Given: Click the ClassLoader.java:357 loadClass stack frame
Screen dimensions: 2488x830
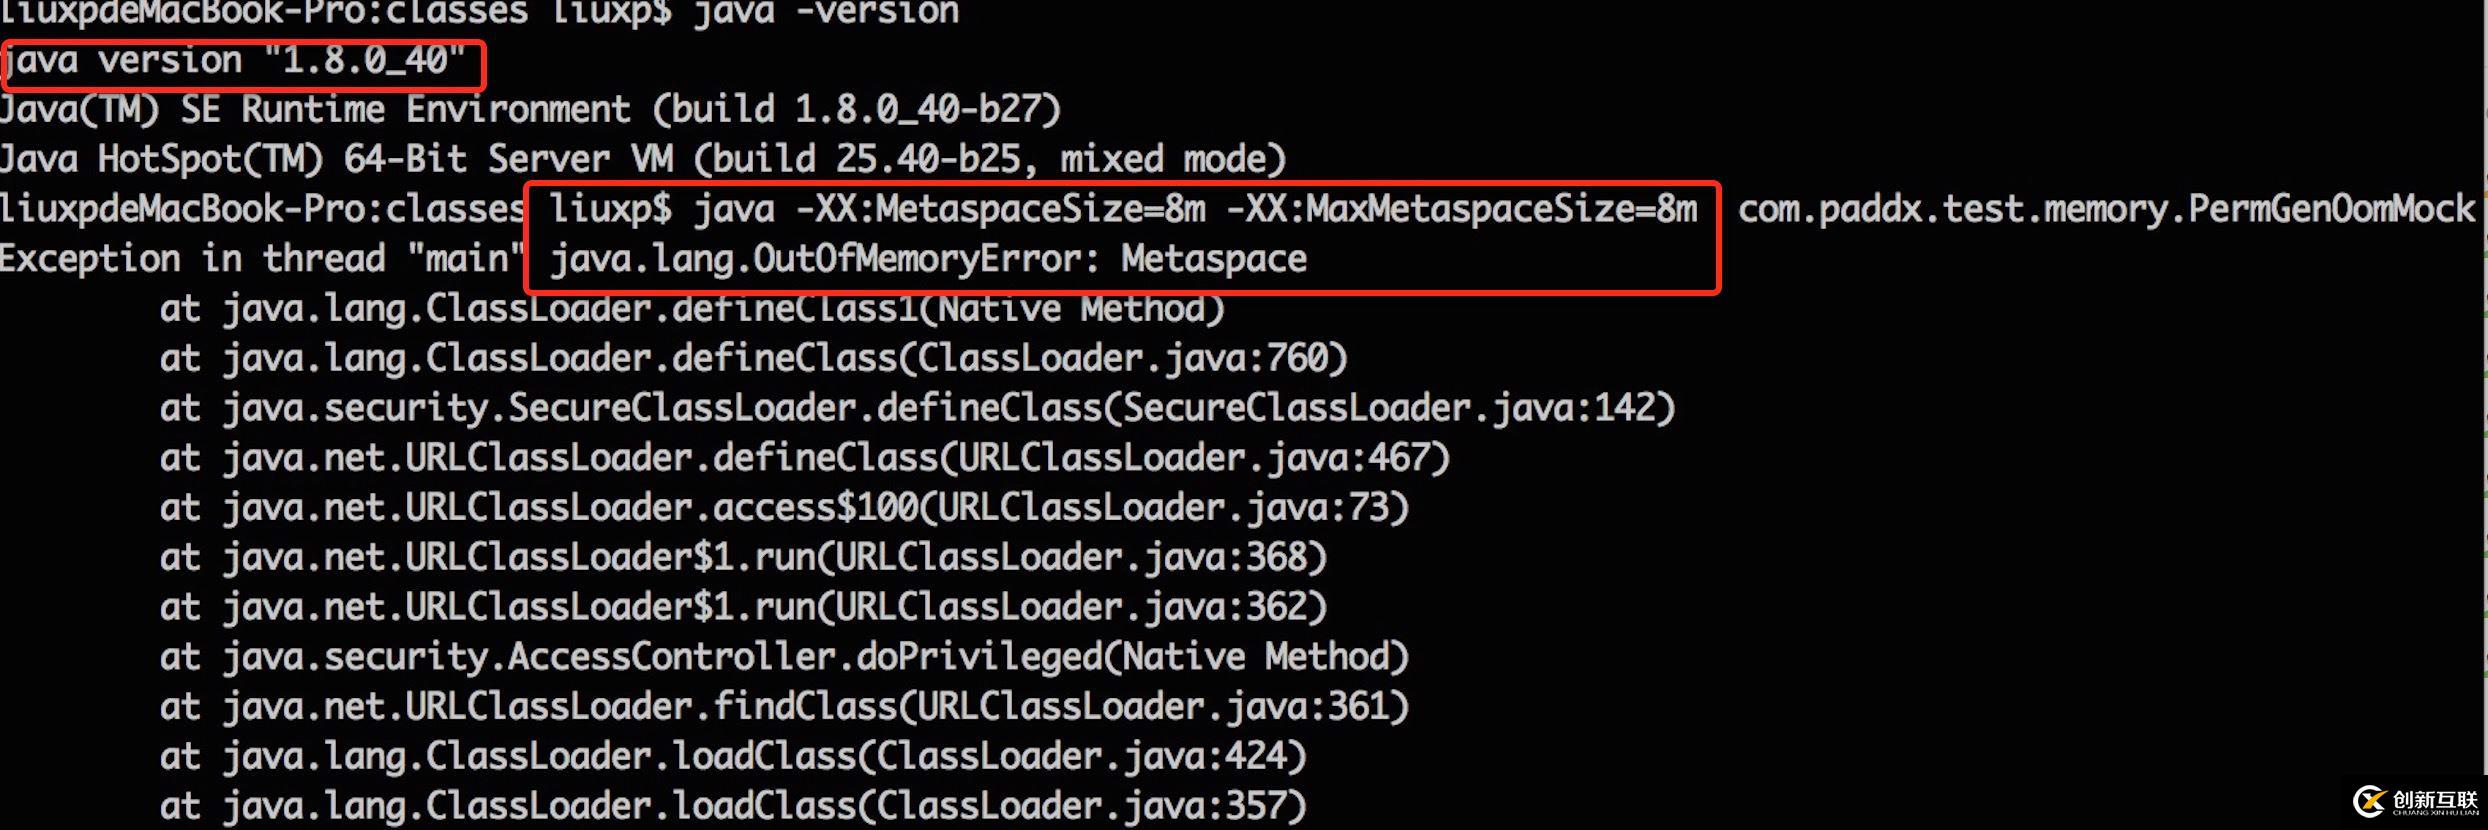Looking at the screenshot, I should click(x=1089, y=806).
